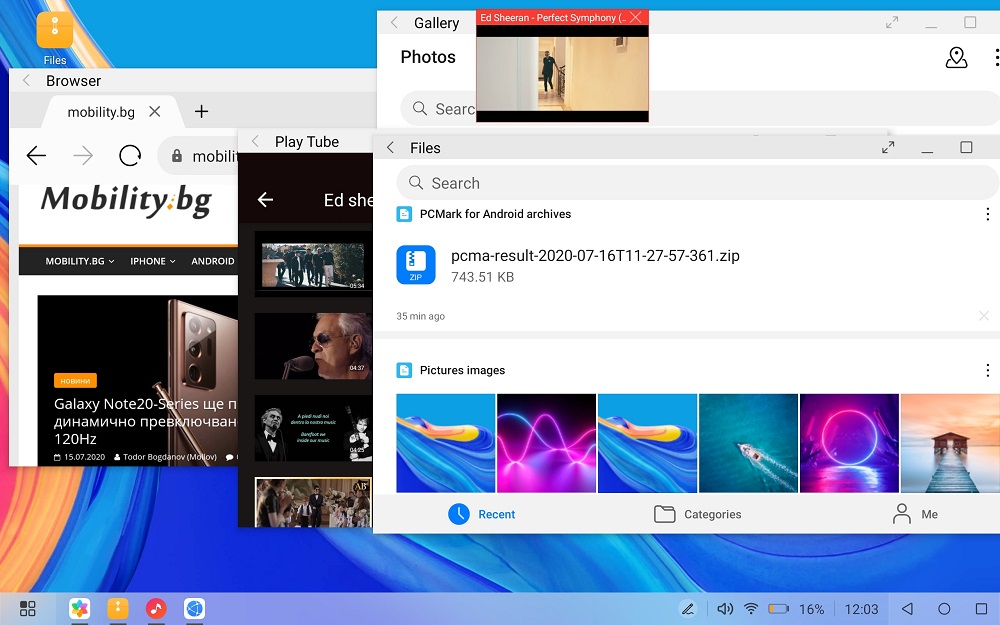Open the Browser app from taskbar
This screenshot has width=1000, height=625.
[x=195, y=608]
